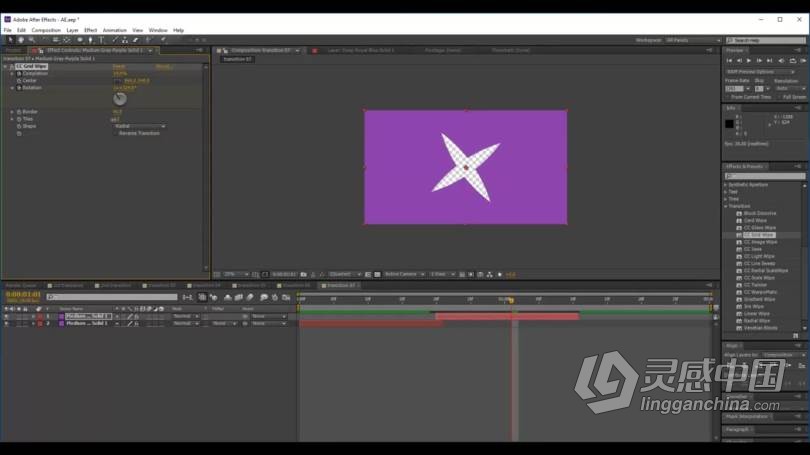The image size is (810, 455).
Task: Open the Composition menu
Action: 46,30
